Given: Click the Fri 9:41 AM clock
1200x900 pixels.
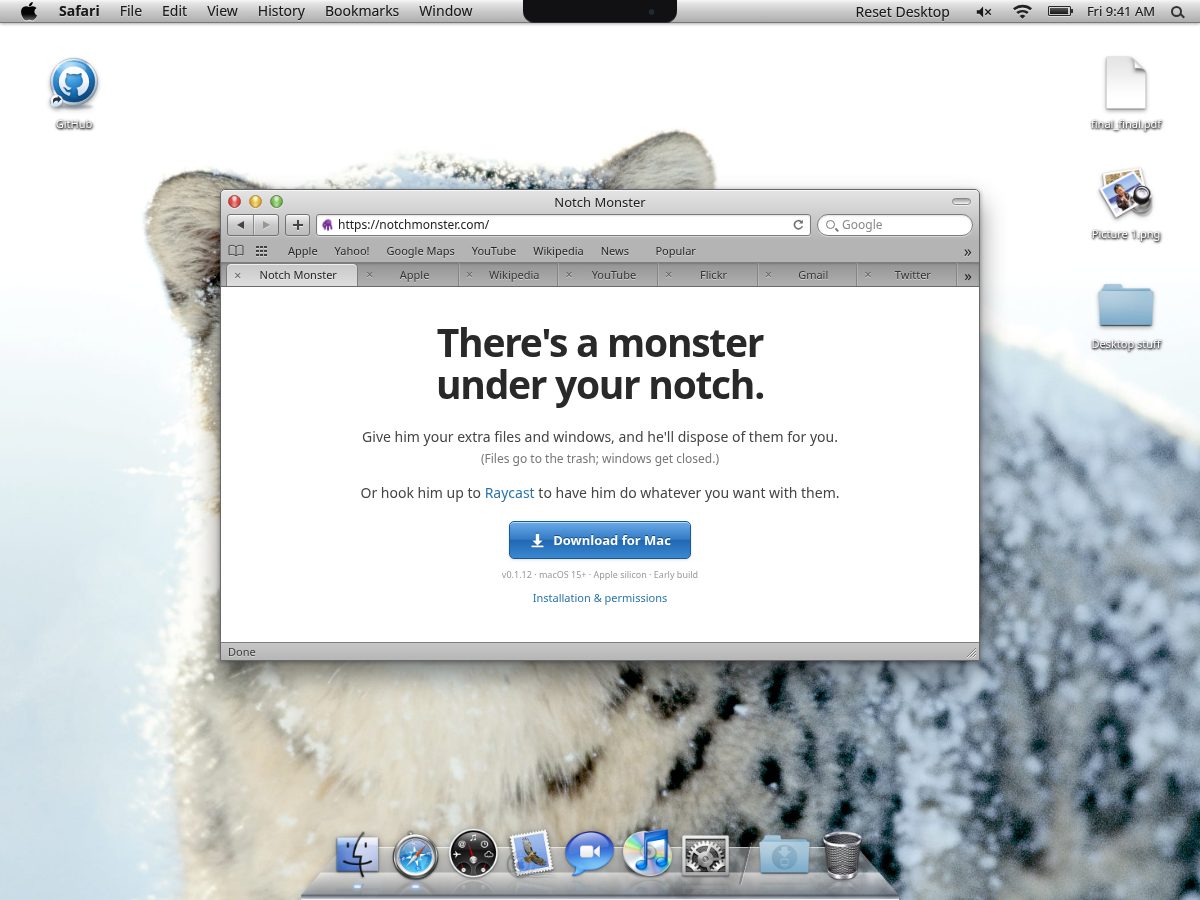Looking at the screenshot, I should pos(1121,11).
